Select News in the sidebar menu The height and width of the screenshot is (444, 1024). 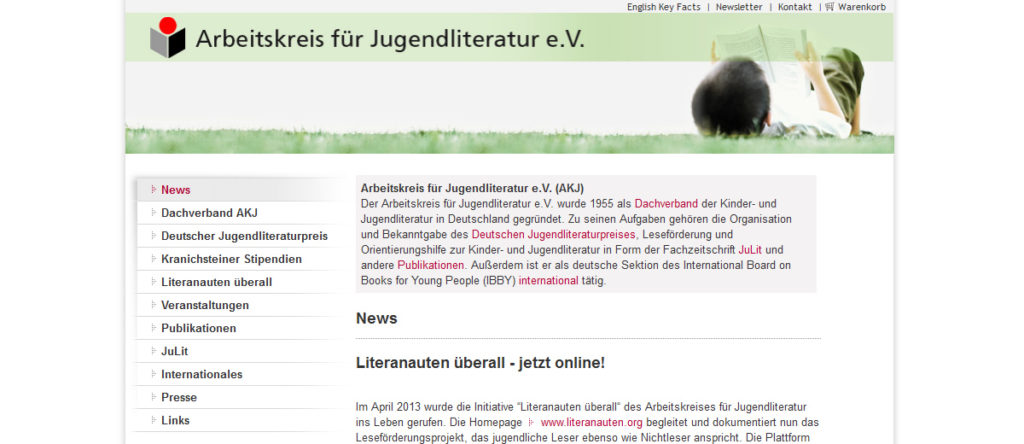point(175,190)
